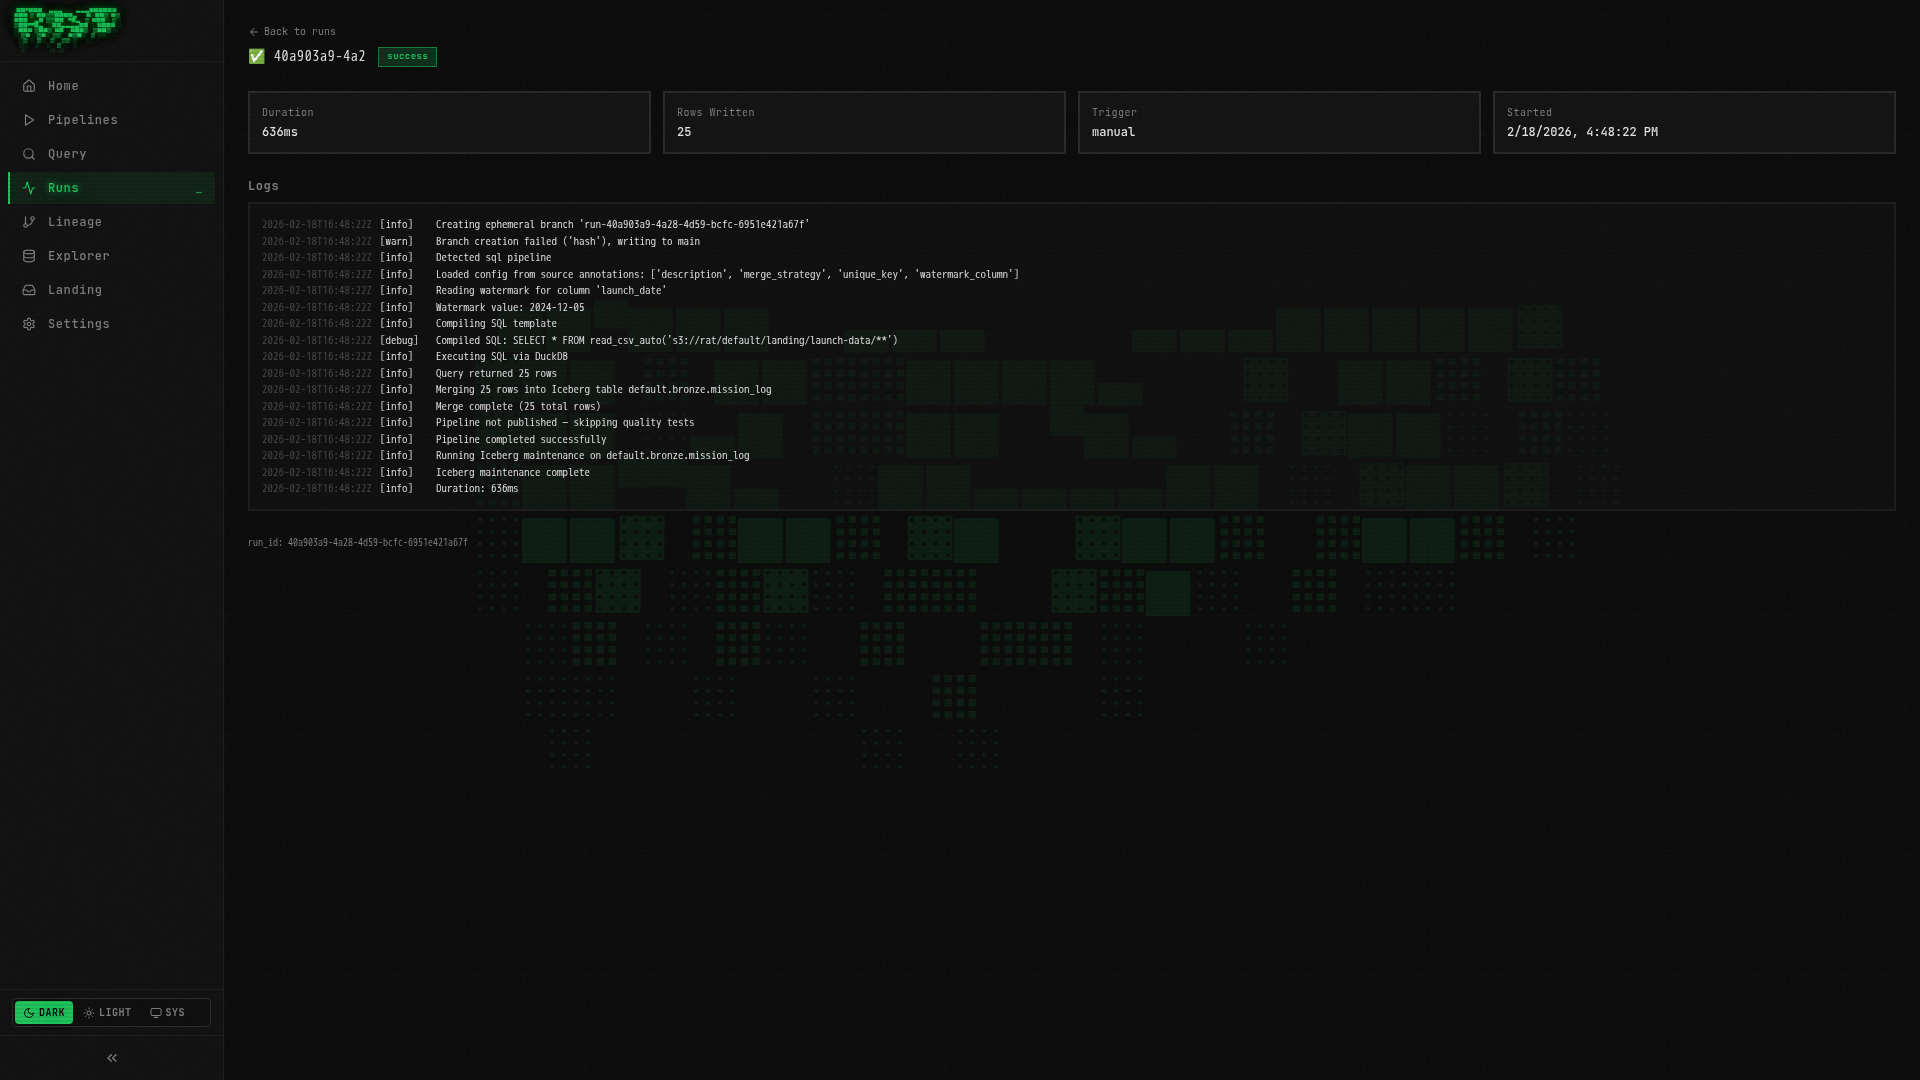The image size is (1920, 1080).
Task: Collapse the Logs panel header
Action: 264,186
